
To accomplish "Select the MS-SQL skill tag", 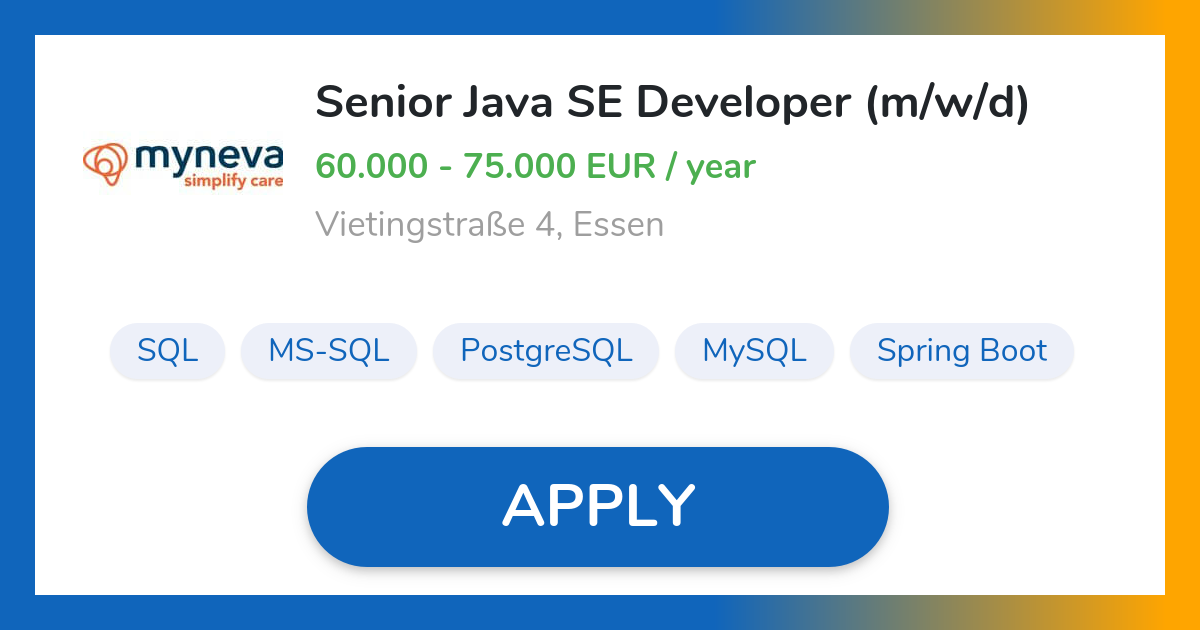I will point(328,351).
